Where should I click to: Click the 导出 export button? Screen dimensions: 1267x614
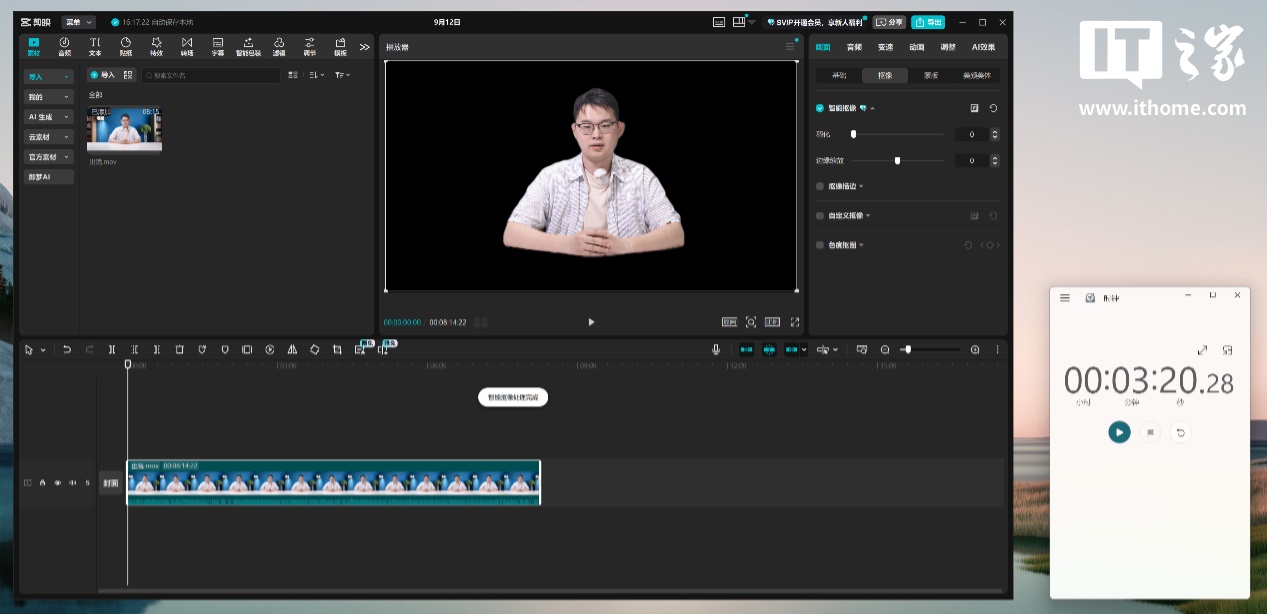click(928, 22)
